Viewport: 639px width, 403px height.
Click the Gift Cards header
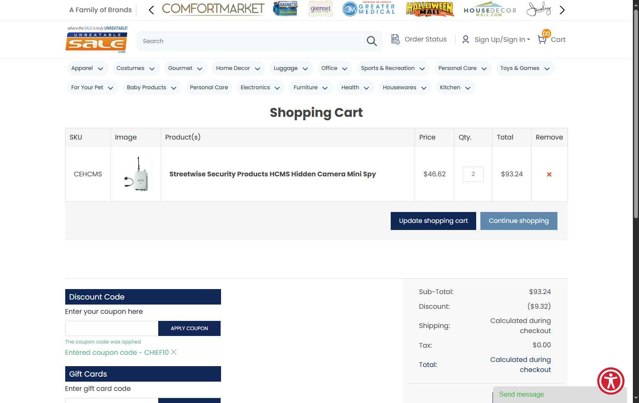click(x=143, y=374)
